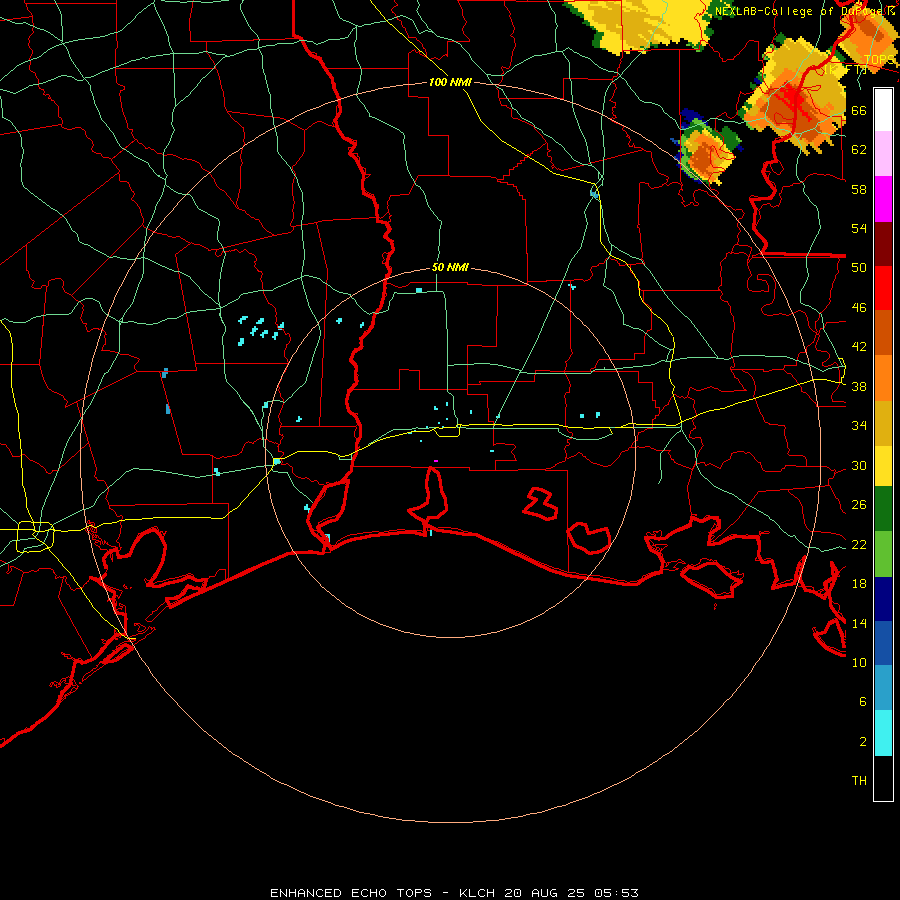Click the magenta legend color swatch
Viewport: 900px width, 900px height.
coord(883,199)
